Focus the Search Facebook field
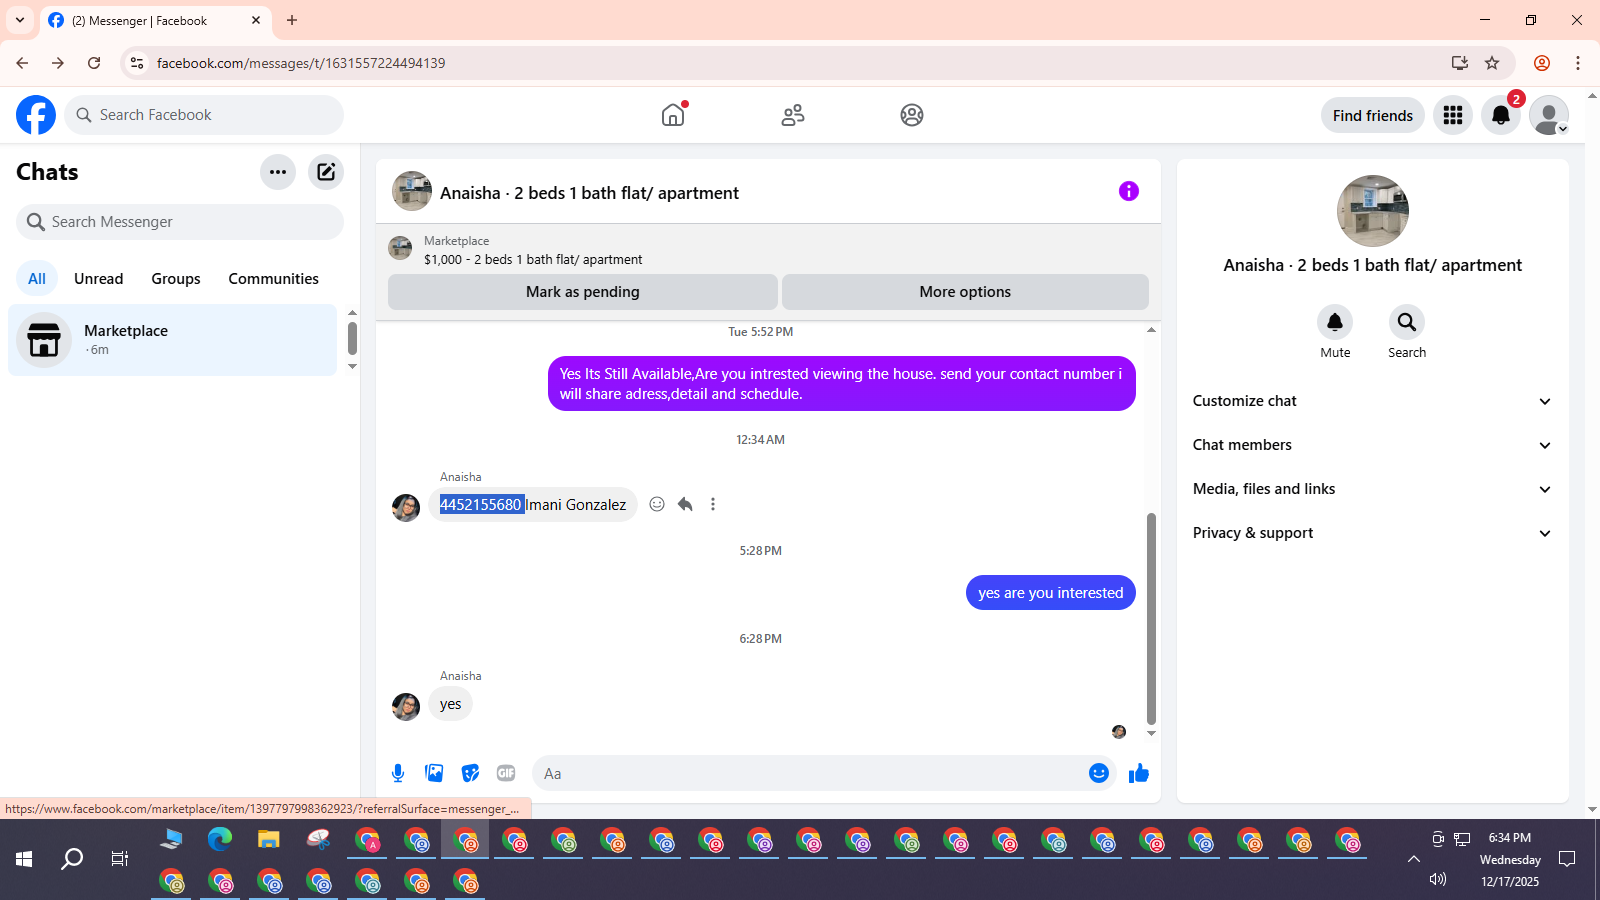 pyautogui.click(x=204, y=115)
